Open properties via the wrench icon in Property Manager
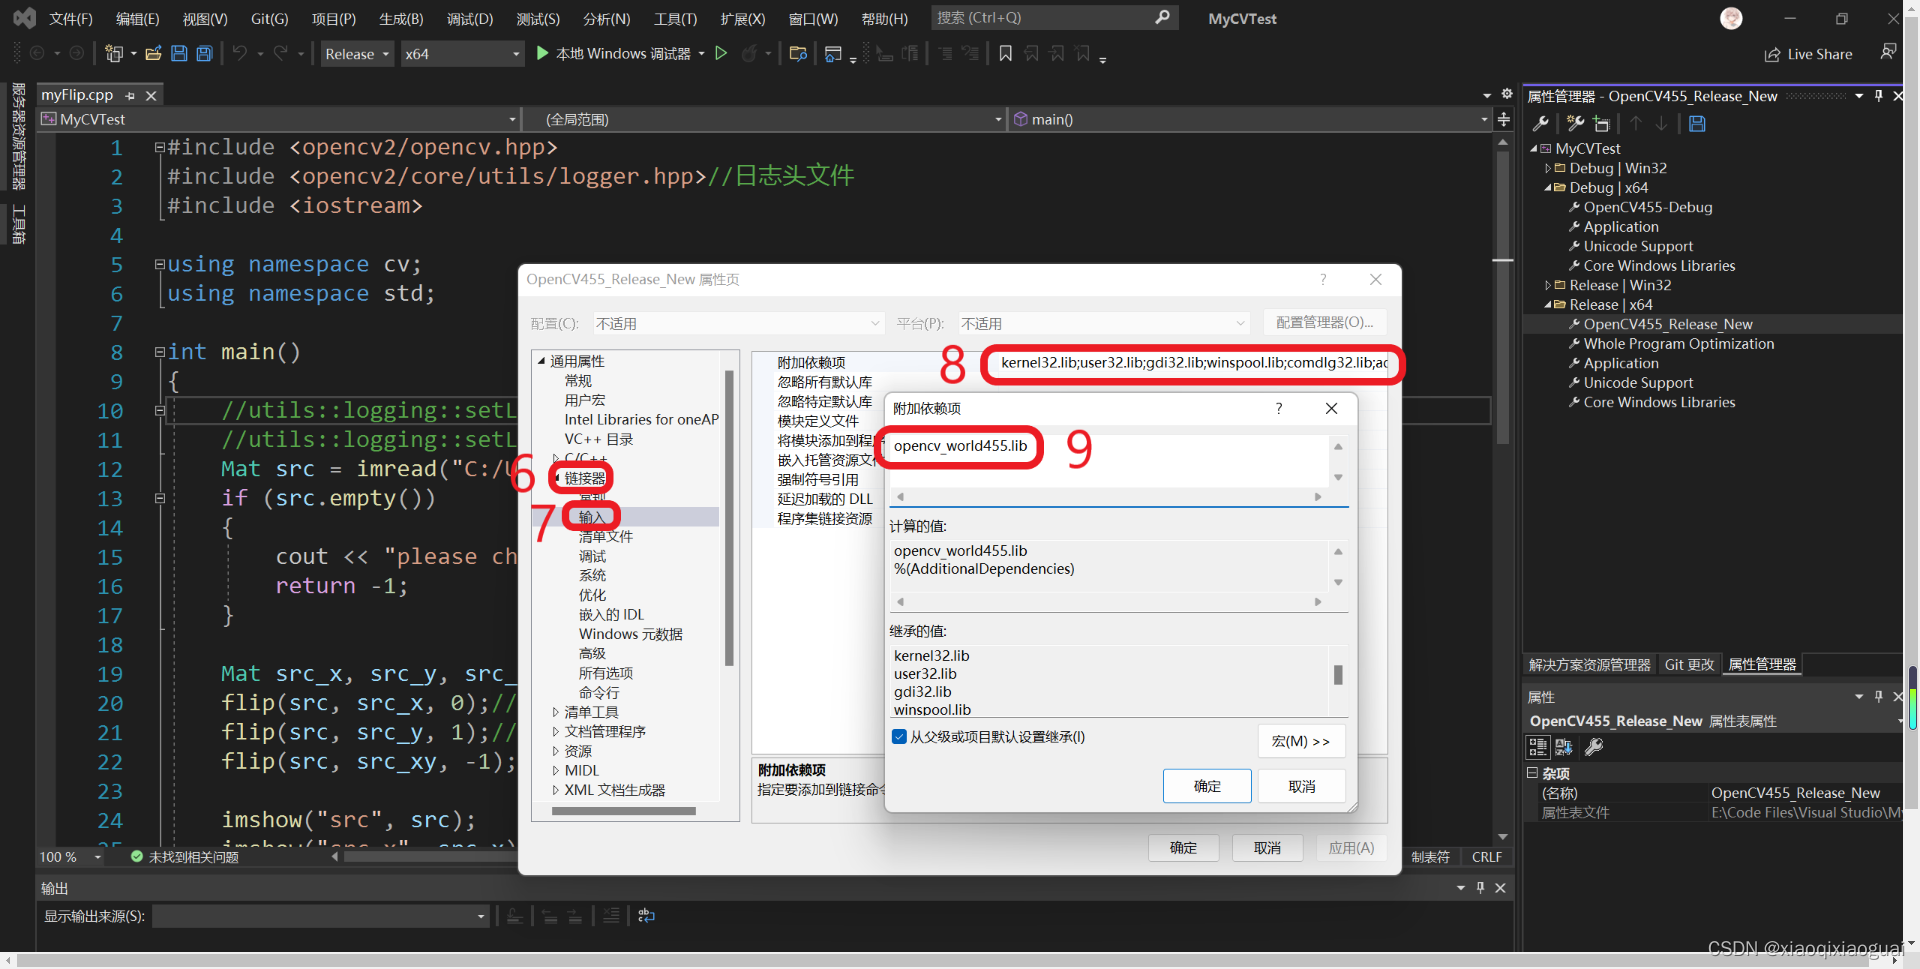Viewport: 1920px width, 969px height. click(x=1541, y=123)
